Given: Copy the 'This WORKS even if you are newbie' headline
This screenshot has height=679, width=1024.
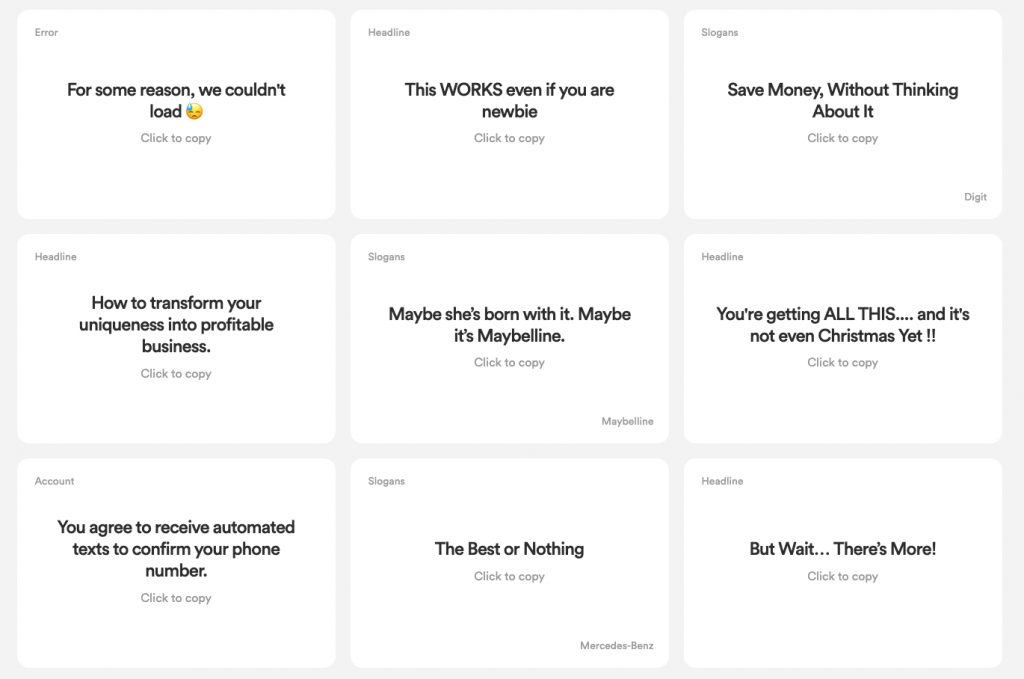Looking at the screenshot, I should click(x=509, y=100).
